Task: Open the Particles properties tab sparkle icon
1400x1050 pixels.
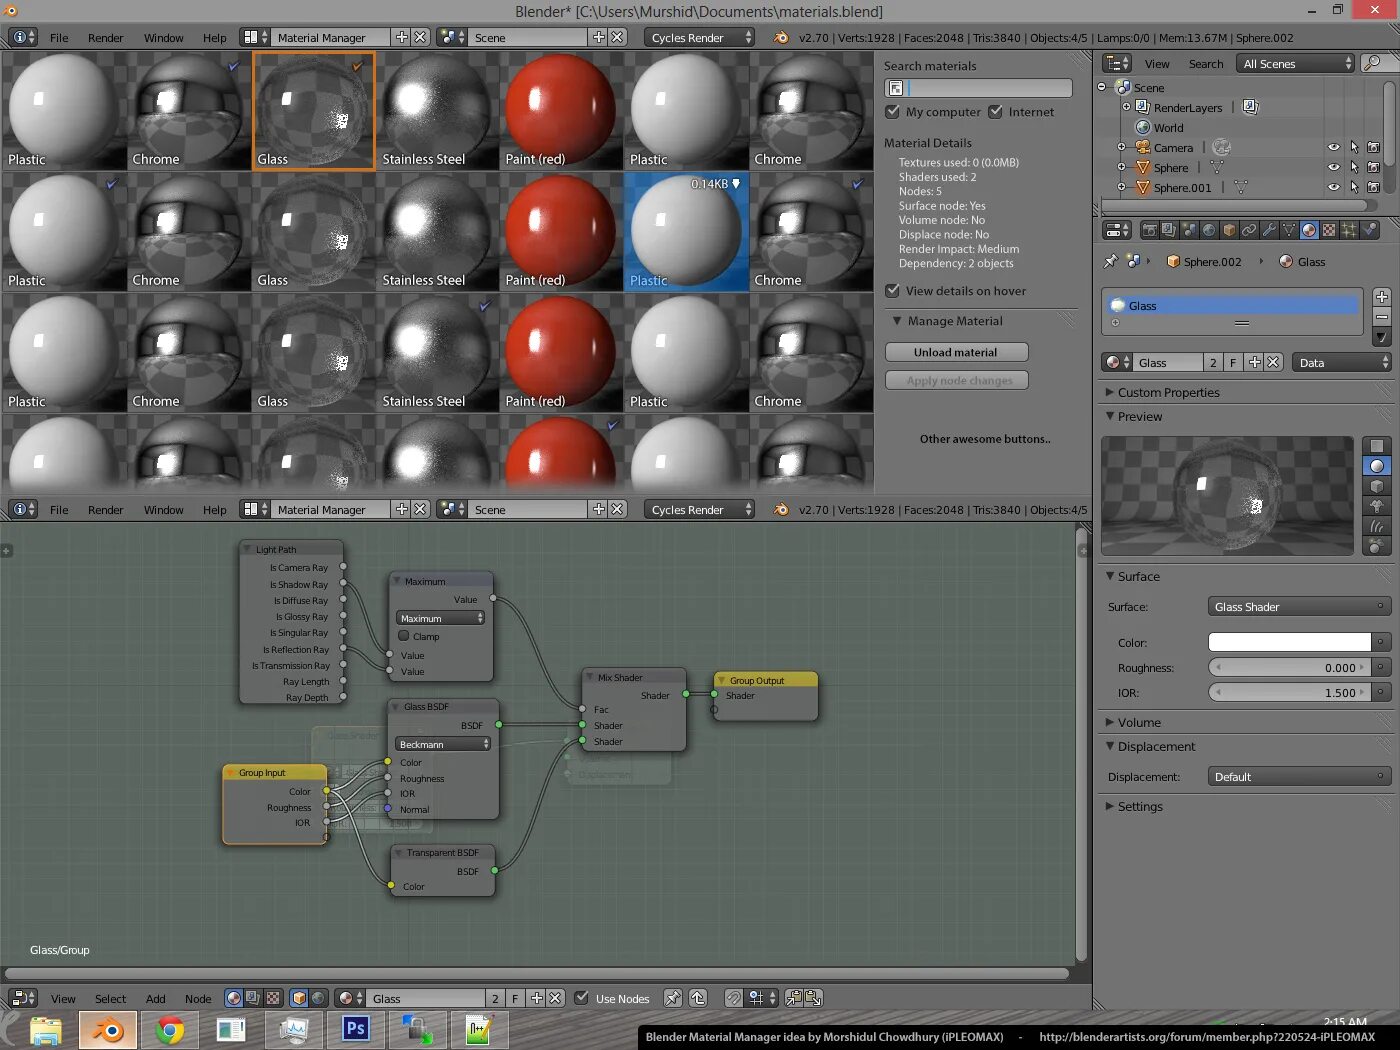Action: [x=1349, y=230]
